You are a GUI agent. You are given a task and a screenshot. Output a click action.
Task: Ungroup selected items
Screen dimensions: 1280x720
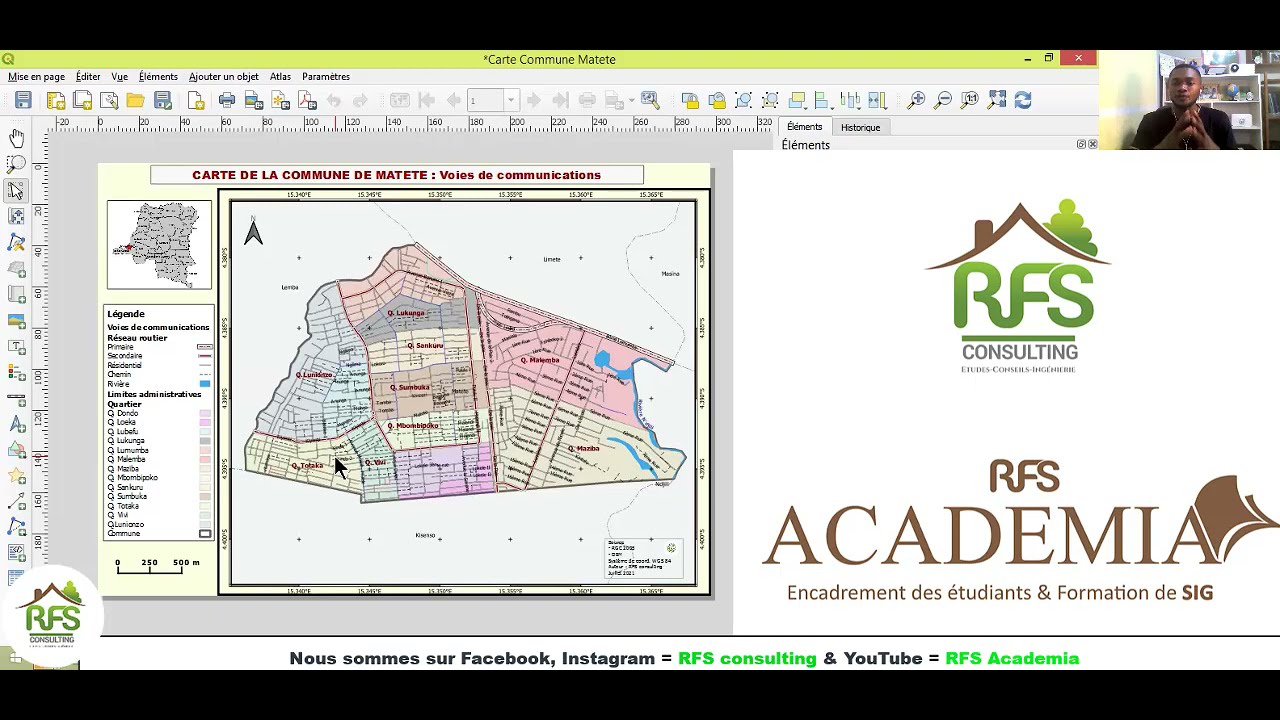click(x=770, y=100)
